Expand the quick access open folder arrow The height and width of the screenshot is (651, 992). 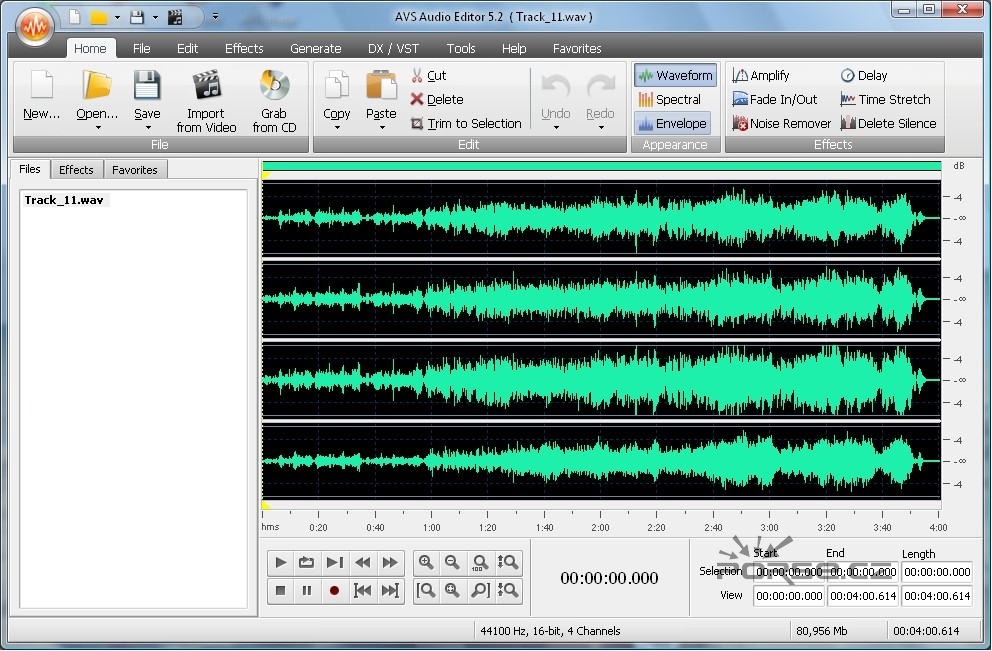point(117,17)
